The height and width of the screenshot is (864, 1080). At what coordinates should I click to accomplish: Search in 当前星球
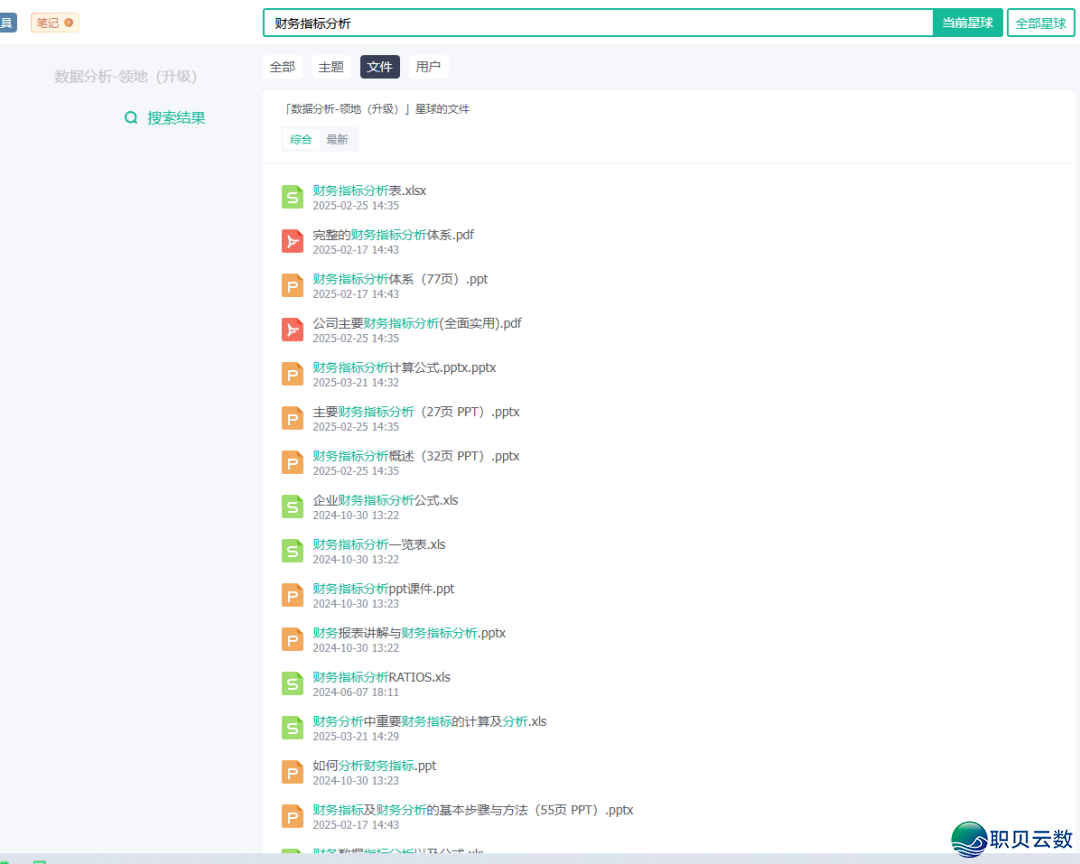[968, 23]
